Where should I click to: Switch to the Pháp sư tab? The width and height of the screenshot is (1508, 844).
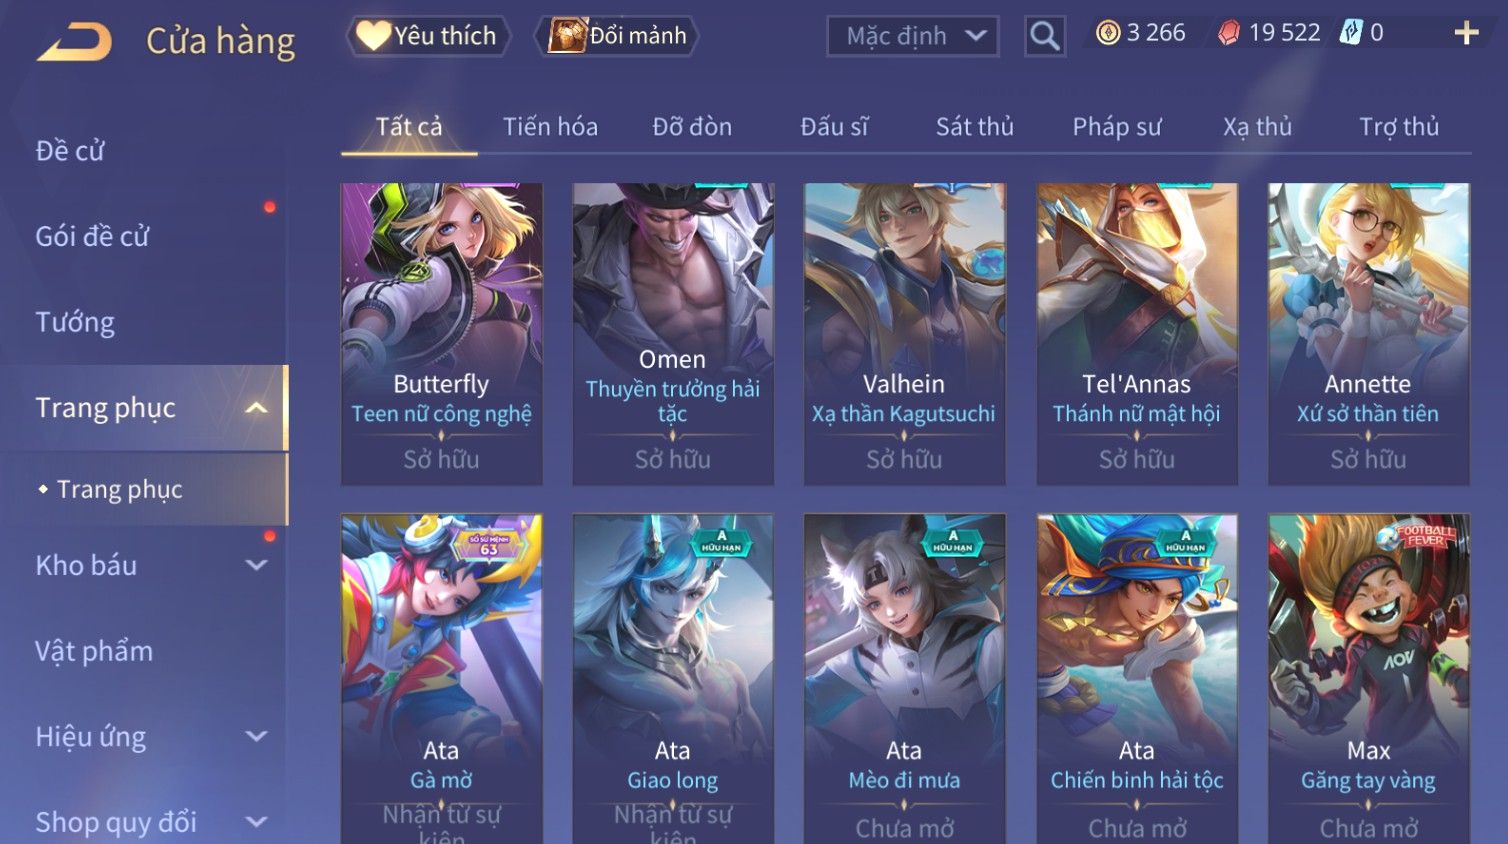pyautogui.click(x=1117, y=127)
